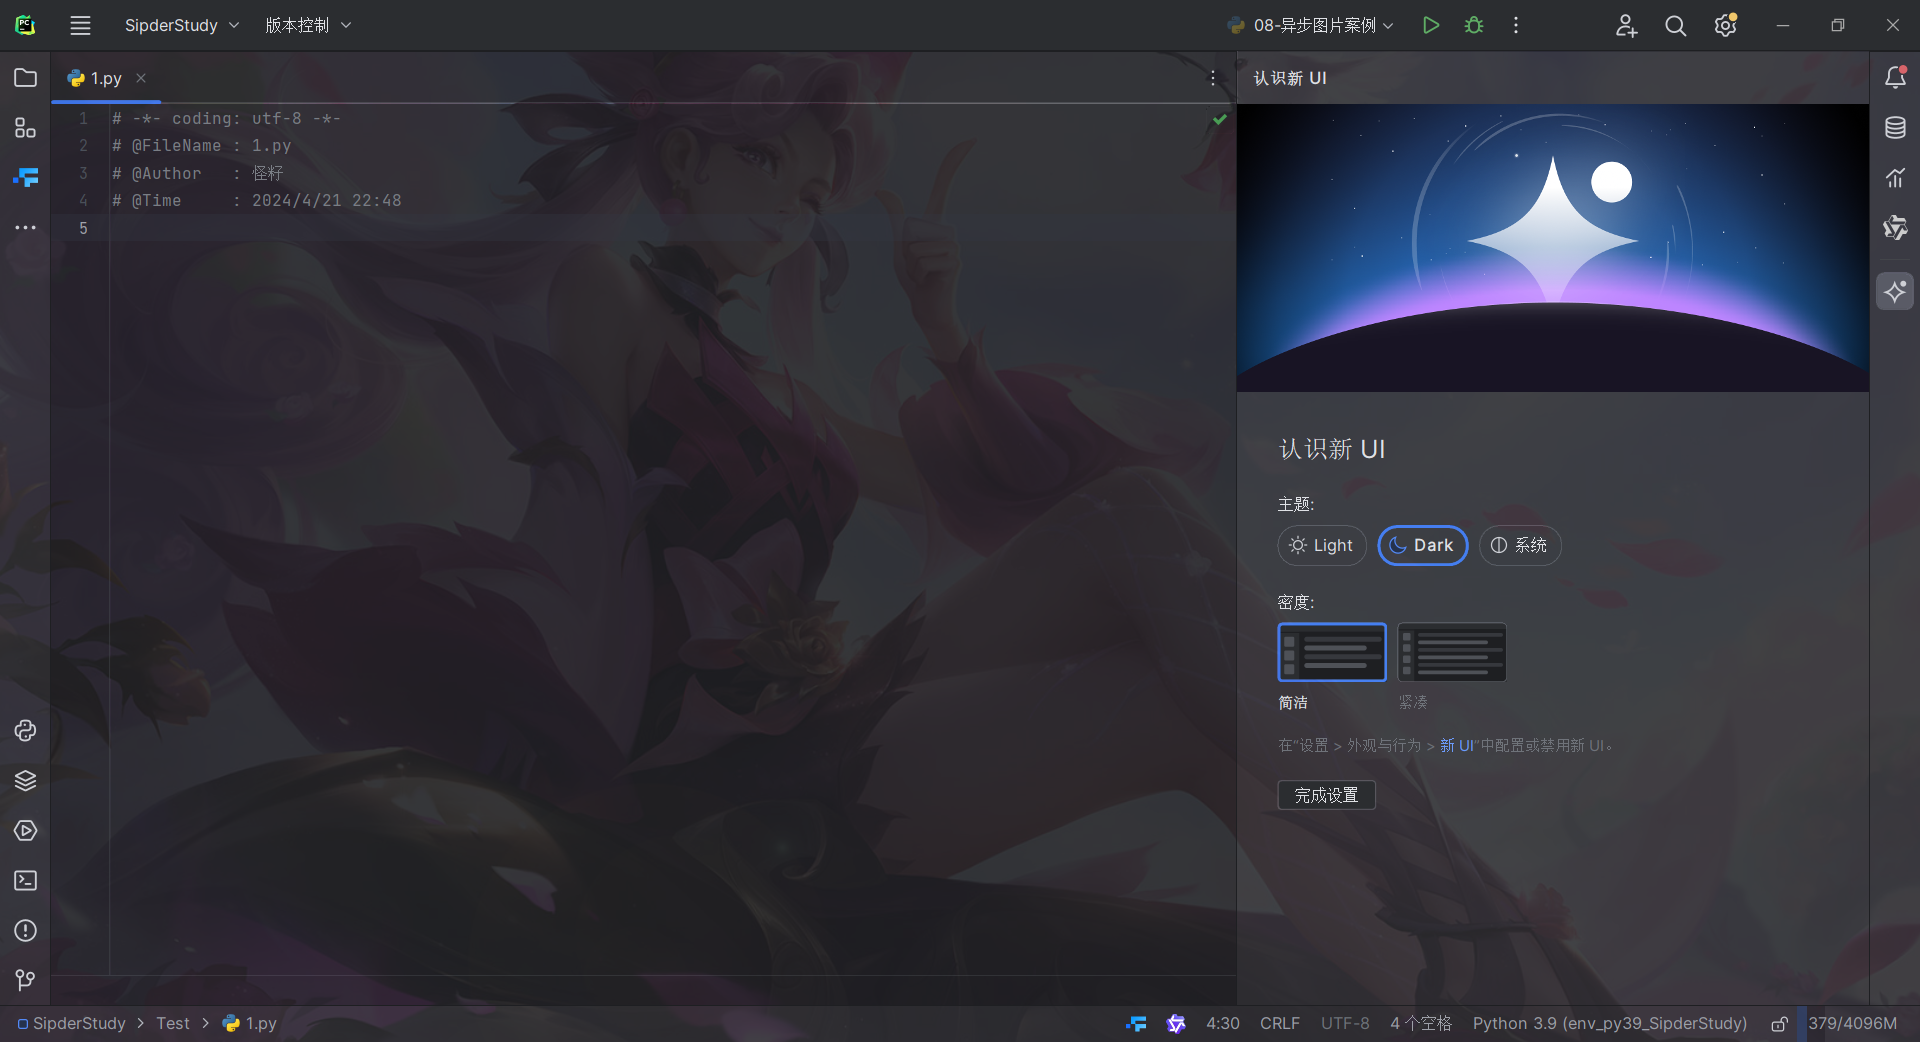The width and height of the screenshot is (1920, 1042).
Task: Close the 1.py editor tab
Action: [x=141, y=78]
